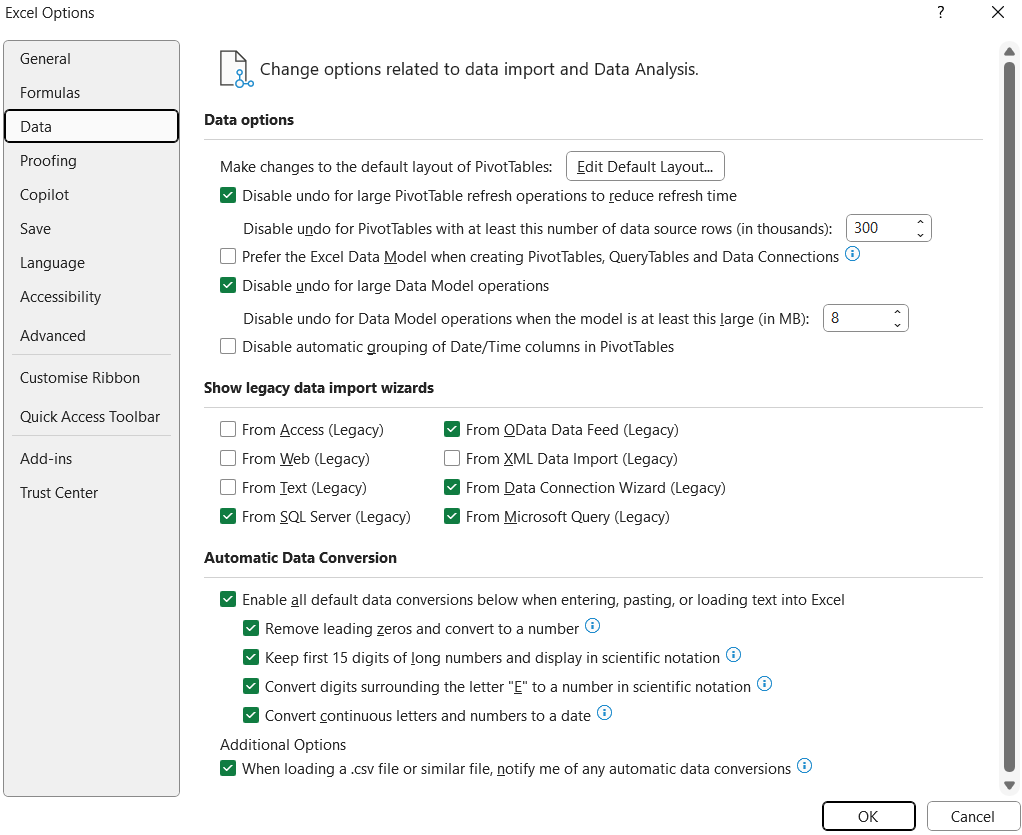Show info for Remove leading zeros option
Viewport: 1022px width, 835px height.
coord(592,626)
